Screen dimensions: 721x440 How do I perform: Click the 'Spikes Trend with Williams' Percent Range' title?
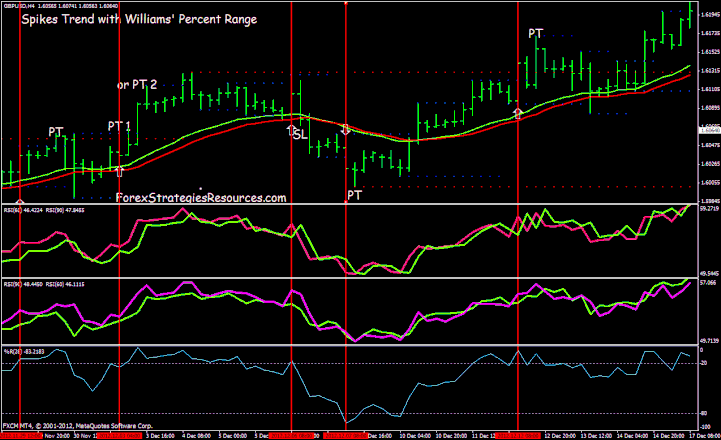pos(139,19)
